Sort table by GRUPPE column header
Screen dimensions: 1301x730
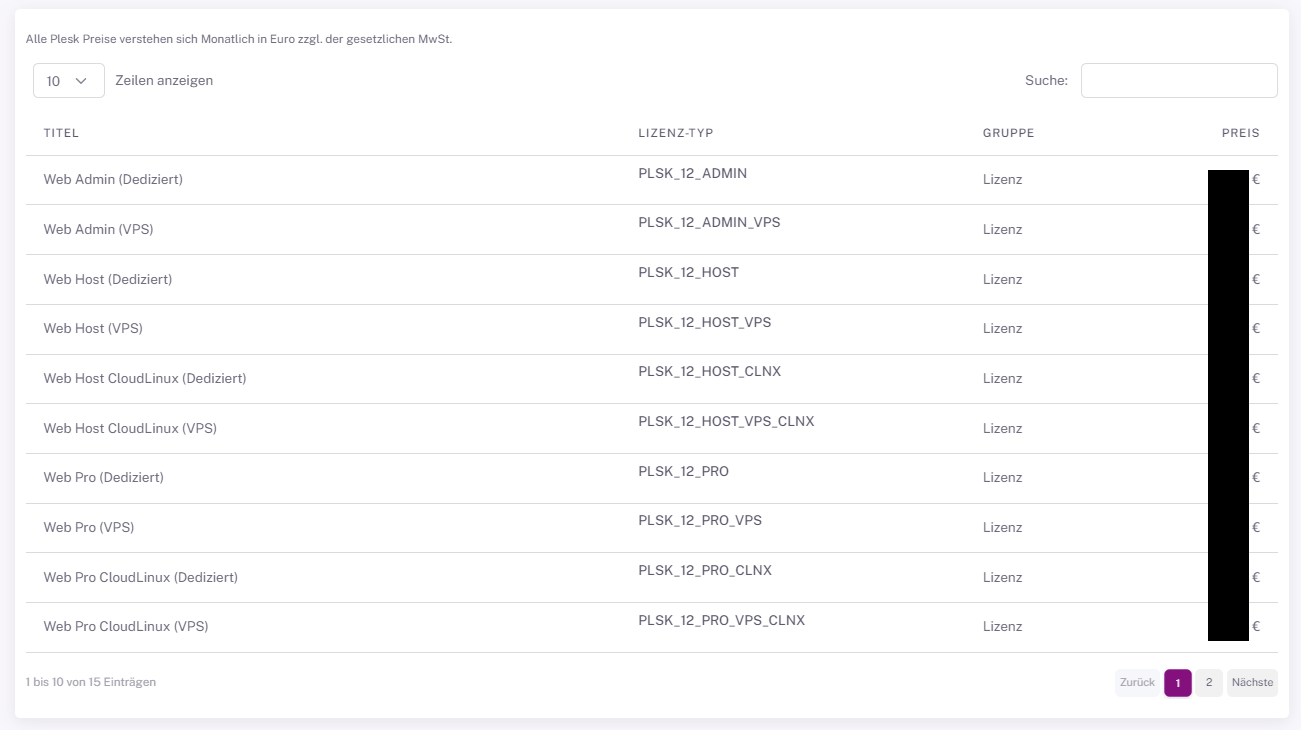click(1008, 133)
